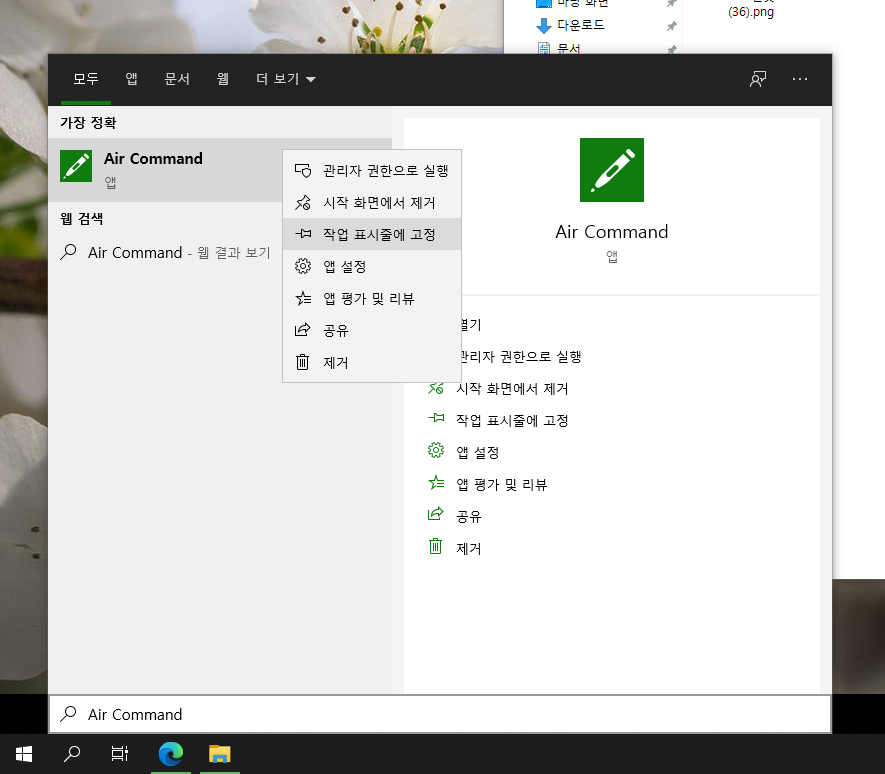This screenshot has height=774, width=885.
Task: Select the (36).png file in Explorer
Action: click(751, 12)
